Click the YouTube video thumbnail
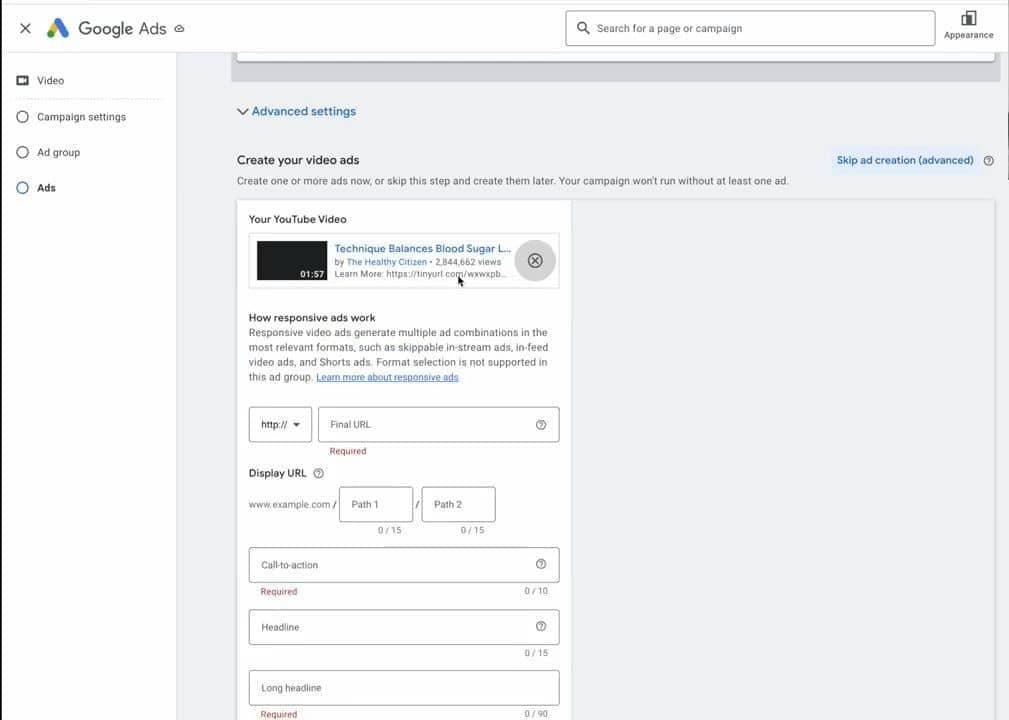Image resolution: width=1009 pixels, height=720 pixels. point(292,260)
